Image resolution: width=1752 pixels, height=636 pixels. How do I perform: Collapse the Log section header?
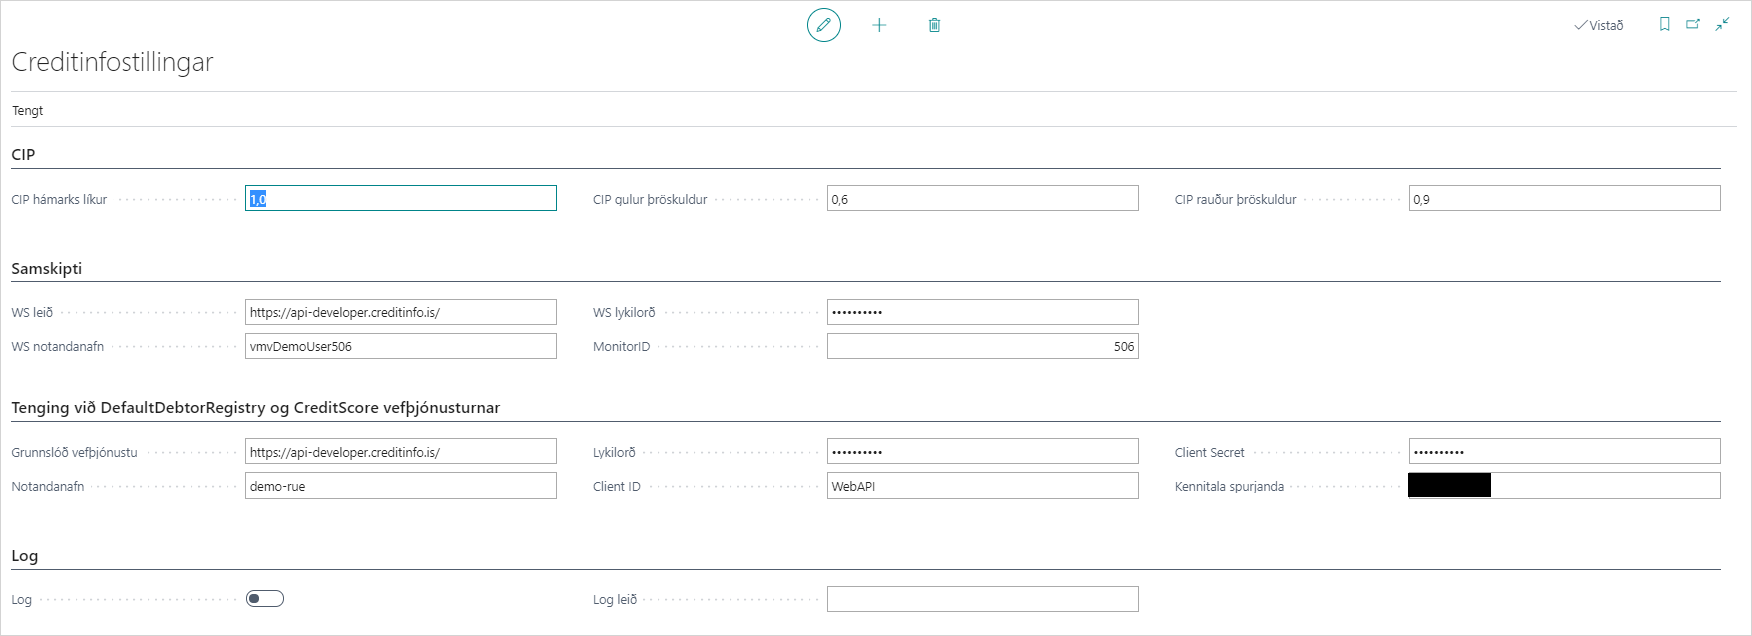pyautogui.click(x=25, y=556)
